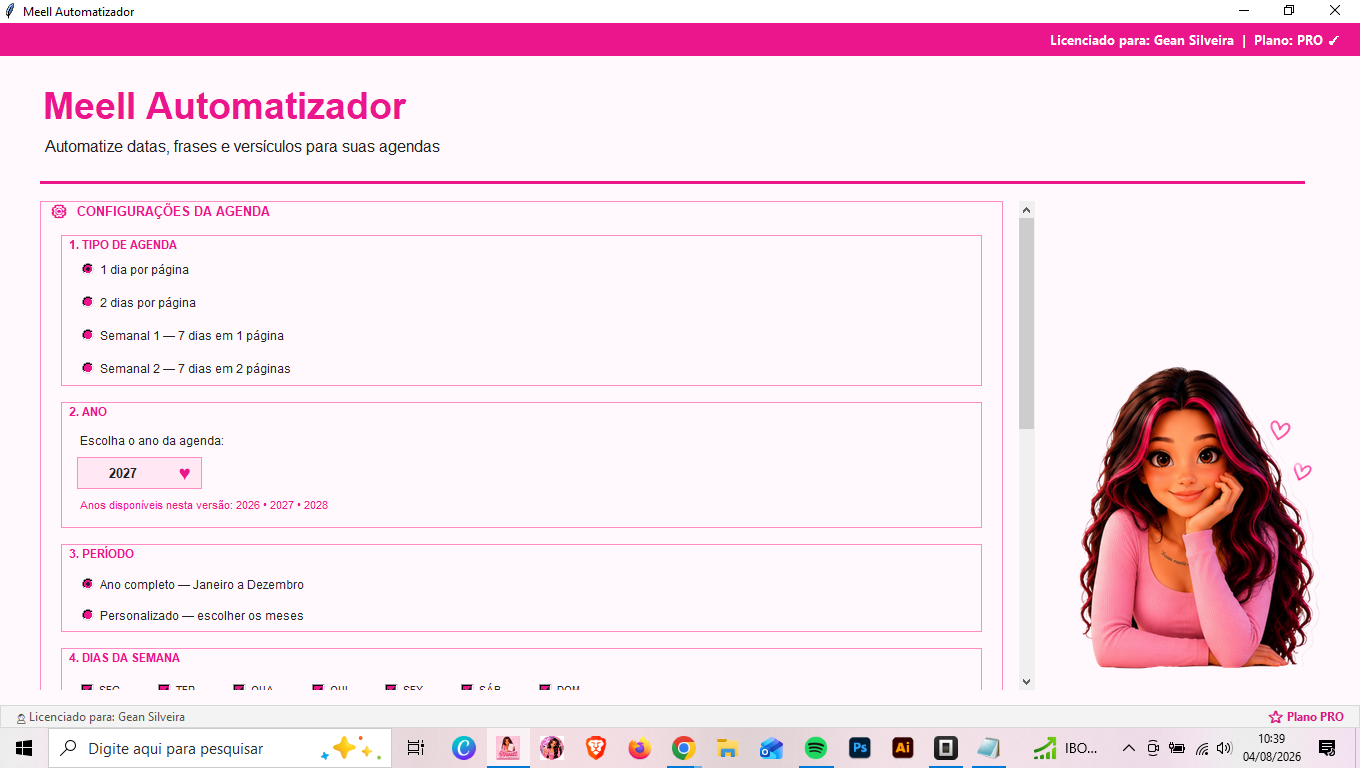Show hidden system tray icons
The width and height of the screenshot is (1360, 768).
(x=1129, y=748)
